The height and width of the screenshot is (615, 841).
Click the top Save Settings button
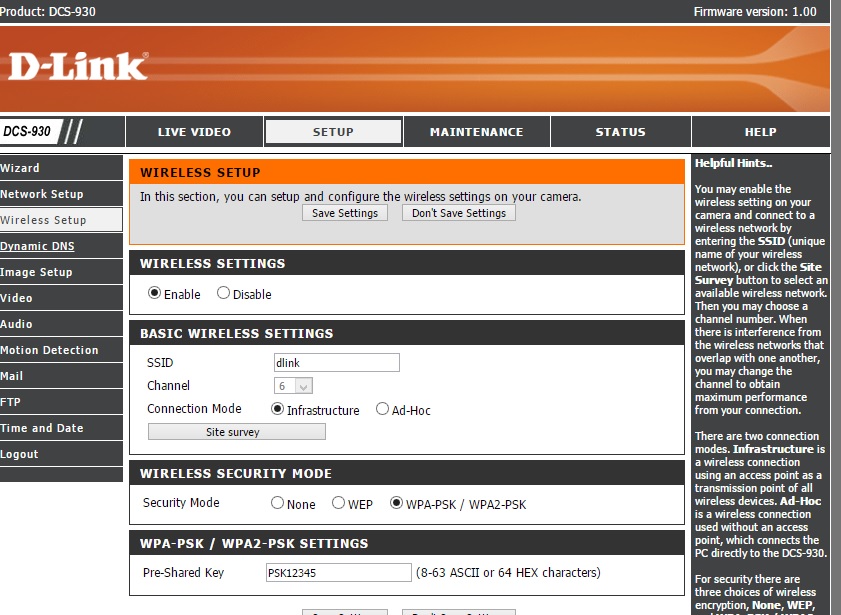coord(345,213)
